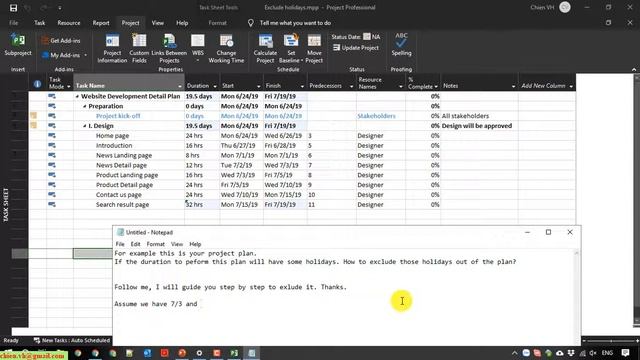Switch to the Report ribbon tab
The height and width of the screenshot is (360, 640).
point(101,23)
